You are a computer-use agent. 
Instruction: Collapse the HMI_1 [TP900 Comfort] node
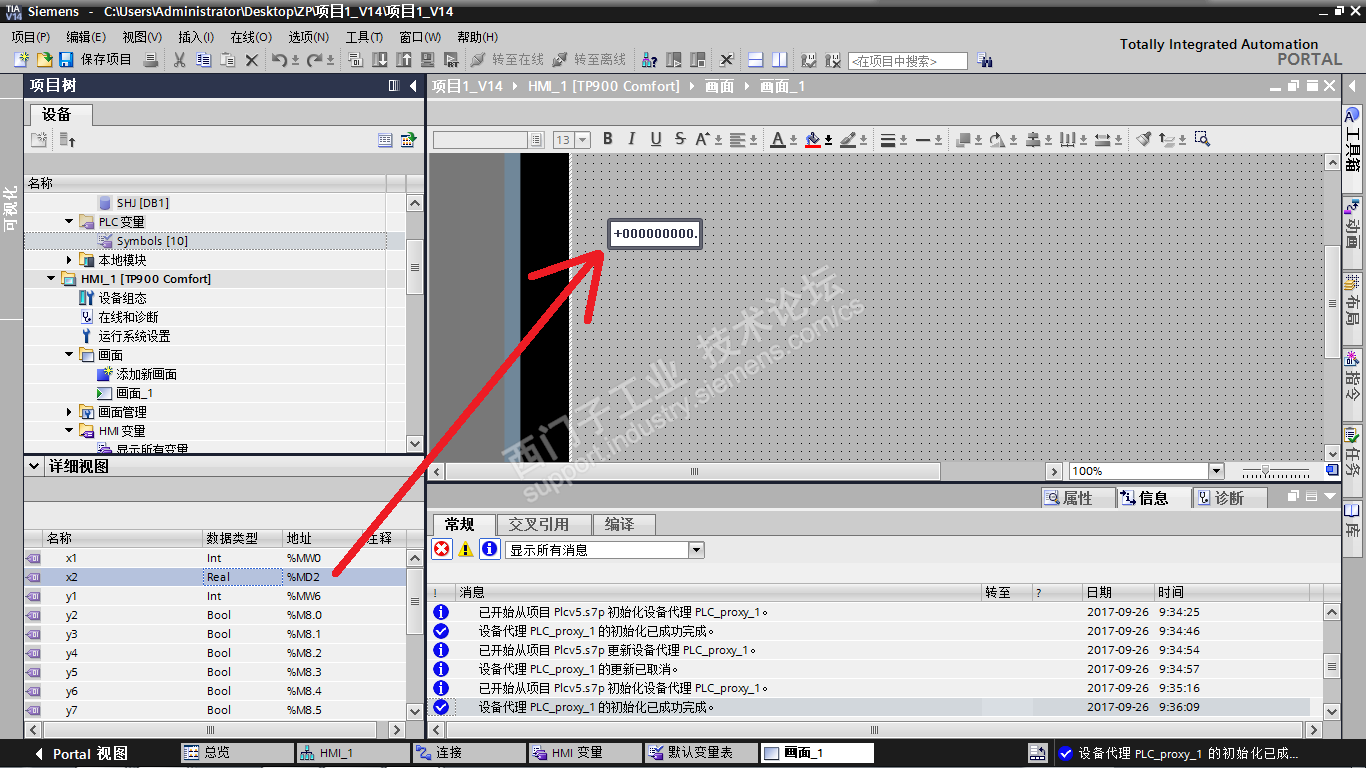click(x=51, y=279)
